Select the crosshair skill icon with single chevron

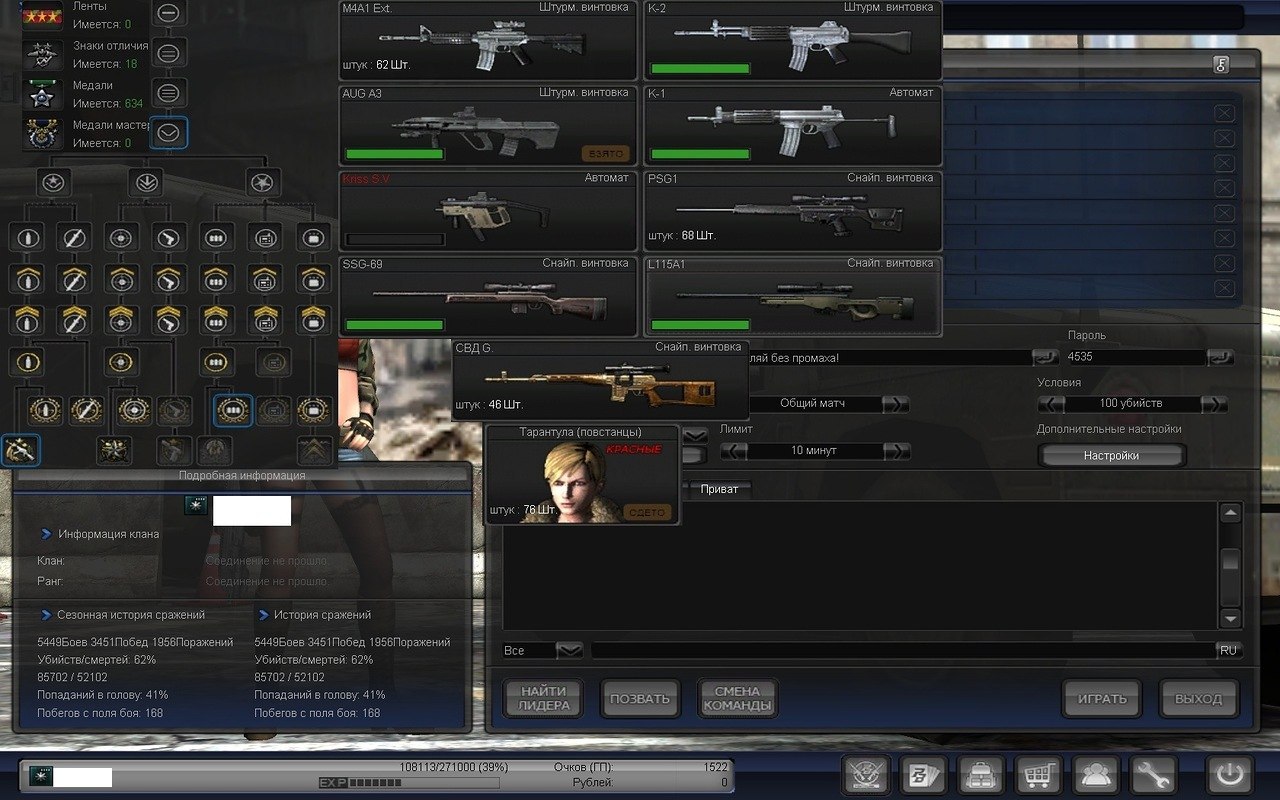(121, 279)
